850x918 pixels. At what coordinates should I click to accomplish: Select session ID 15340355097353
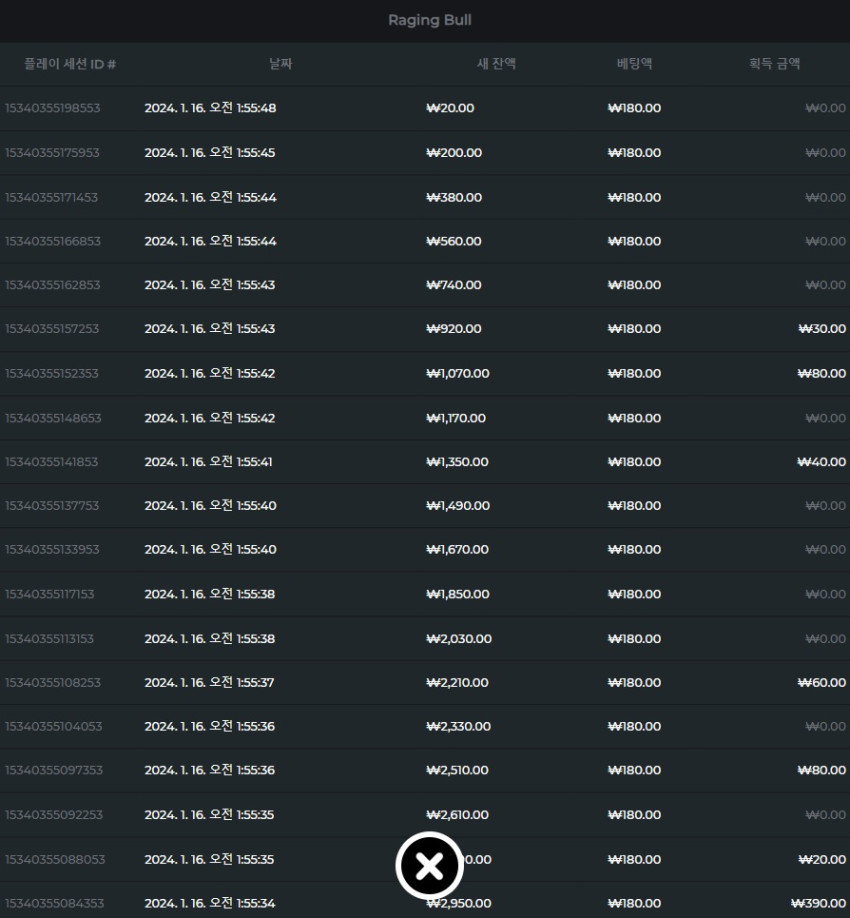[54, 770]
